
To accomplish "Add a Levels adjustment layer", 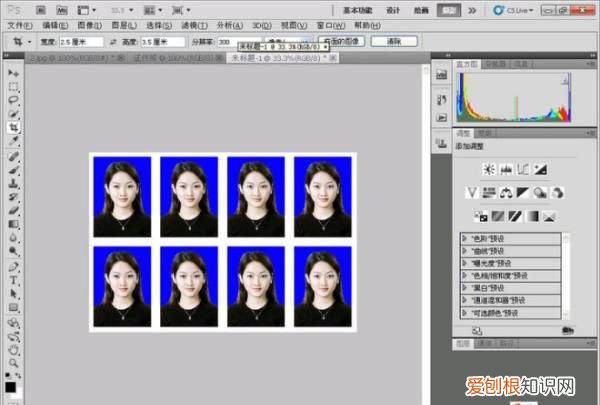I will 505,169.
